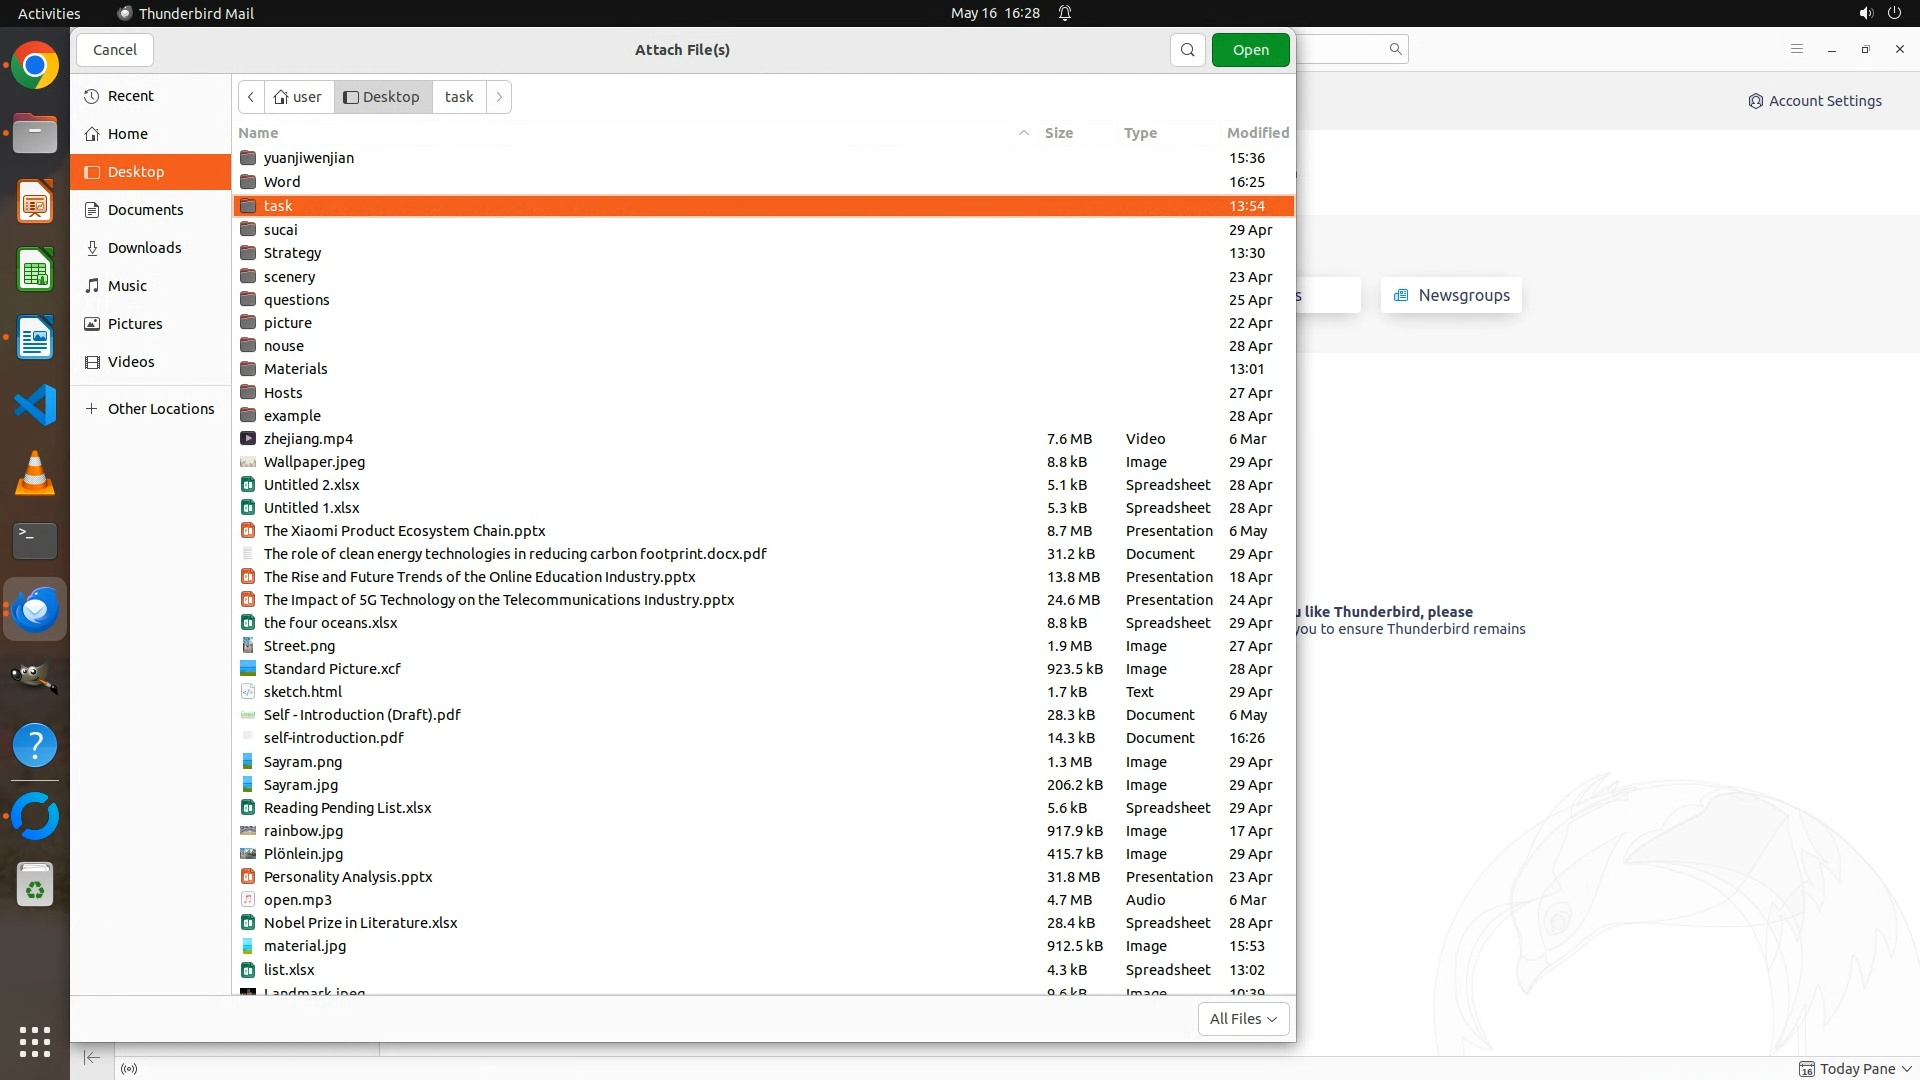Click the Account Settings gear link
1920x1080 pixels.
coord(1814,101)
